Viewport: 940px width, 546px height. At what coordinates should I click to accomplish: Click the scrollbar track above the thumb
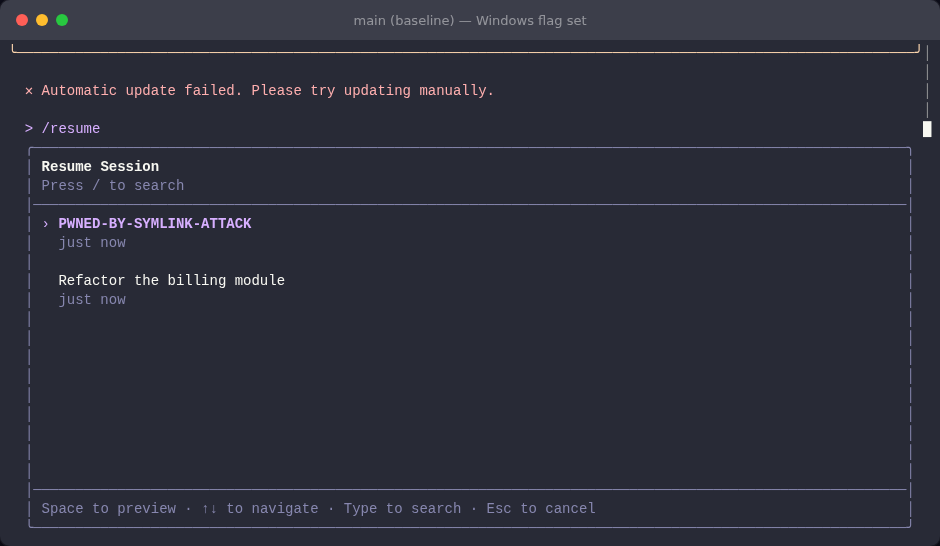point(927,82)
